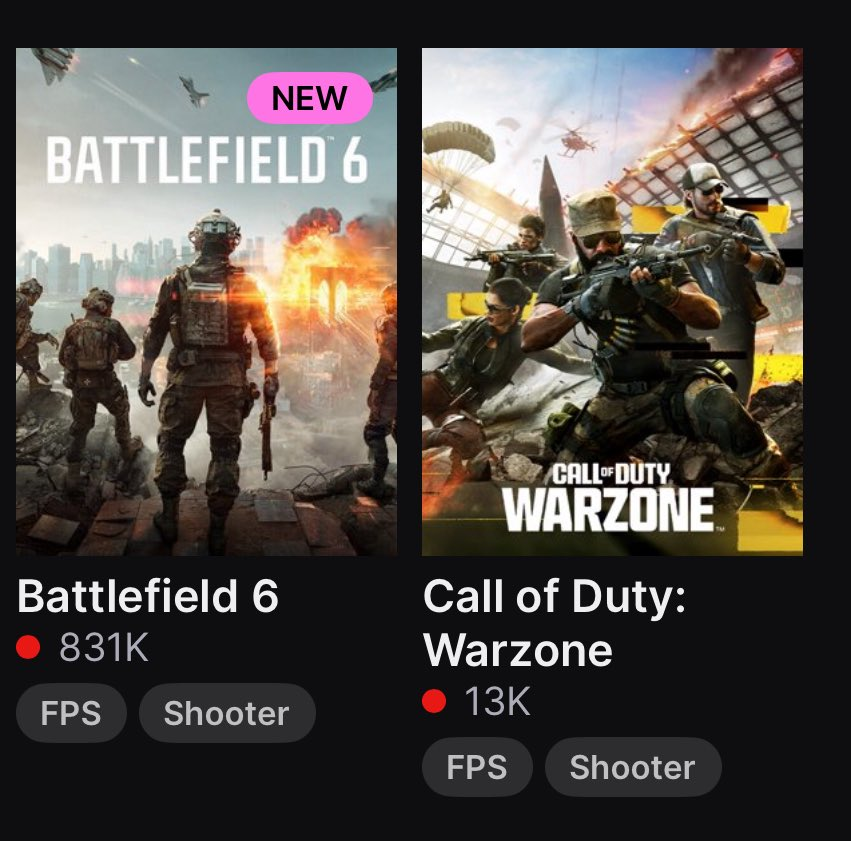Click the parachute in the Warzone artwork
The height and width of the screenshot is (841, 851).
pyautogui.click(x=457, y=147)
